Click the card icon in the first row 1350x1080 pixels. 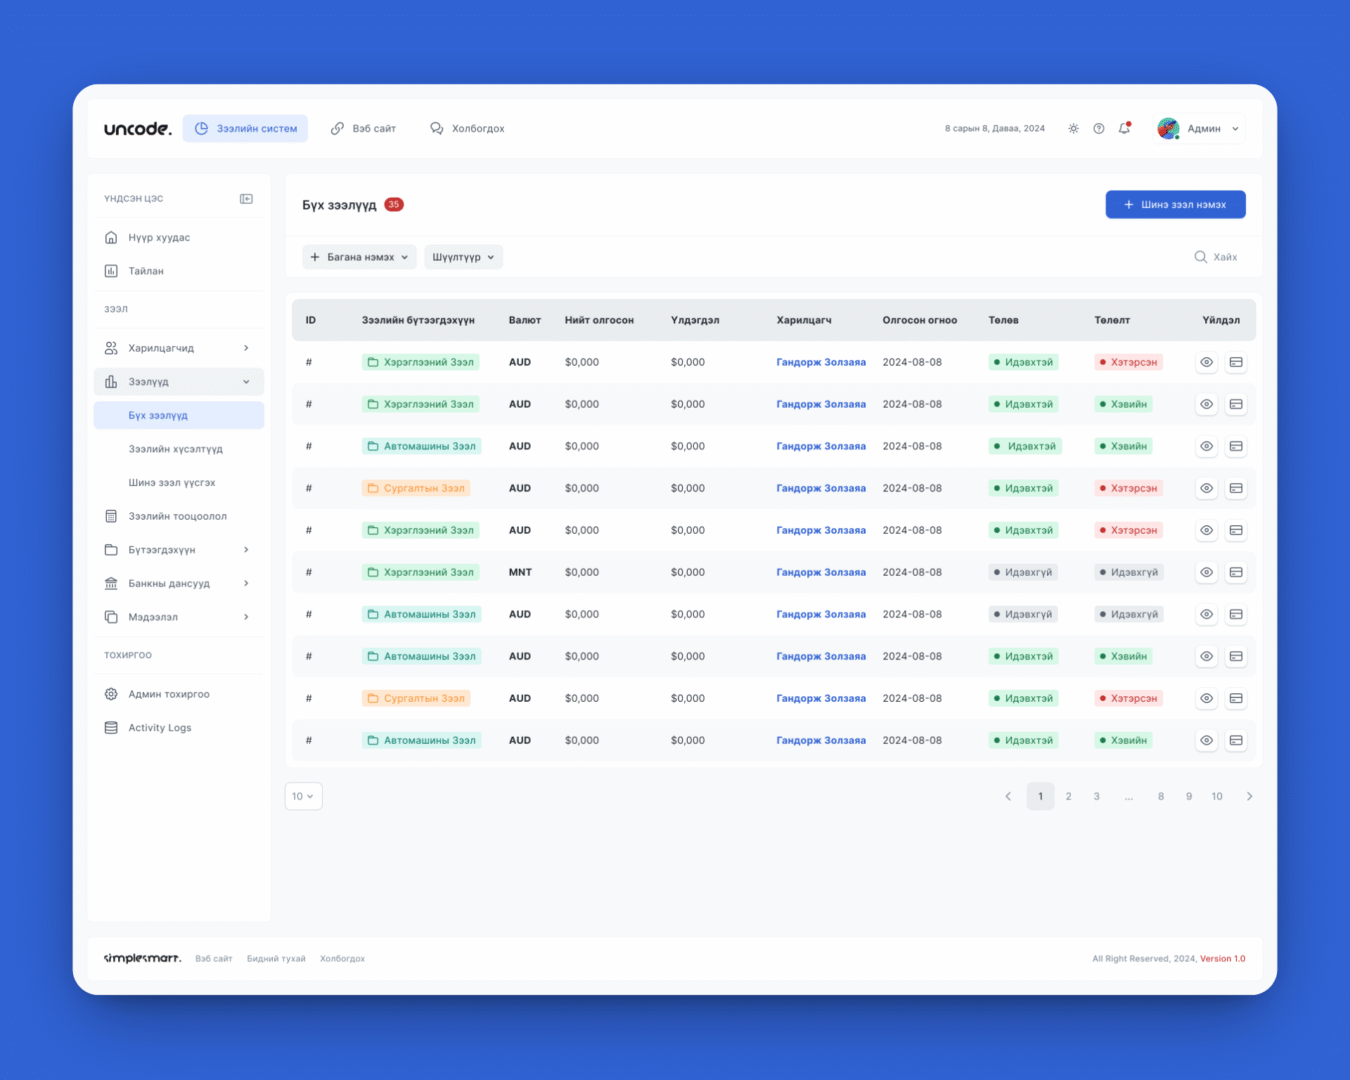tap(1236, 362)
